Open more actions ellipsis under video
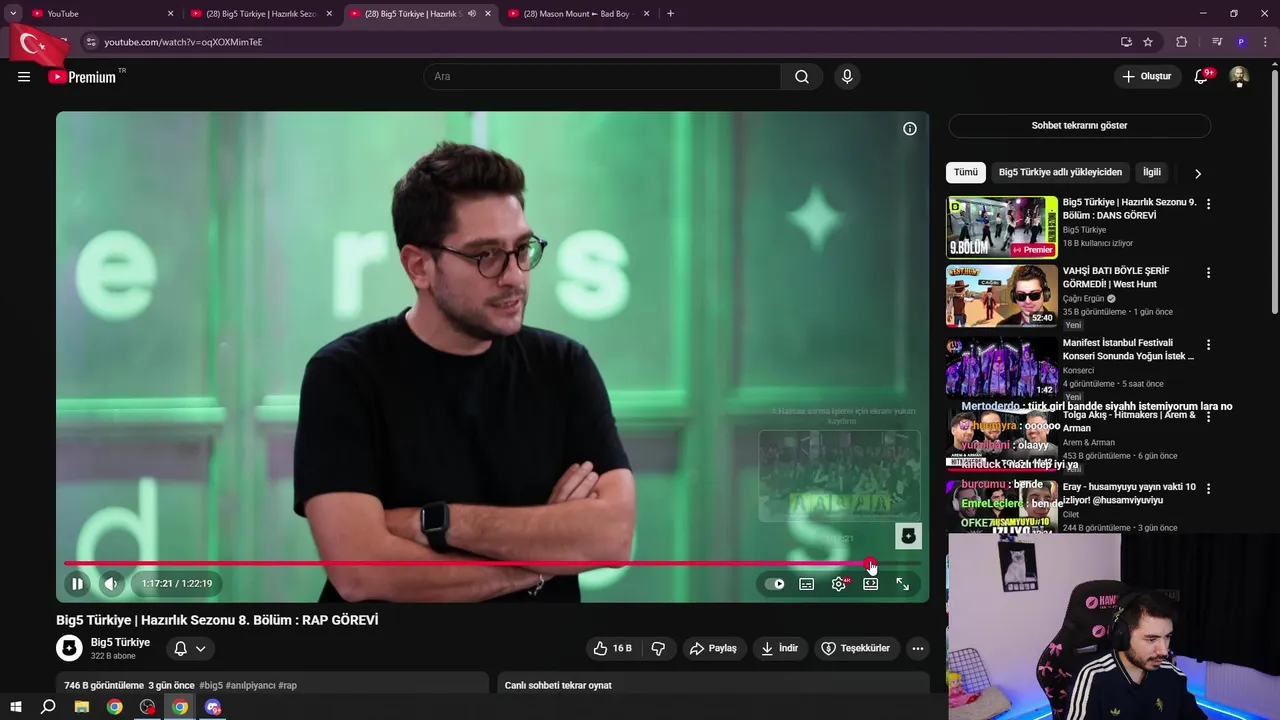Screen dimensions: 1280x720 coord(918,648)
